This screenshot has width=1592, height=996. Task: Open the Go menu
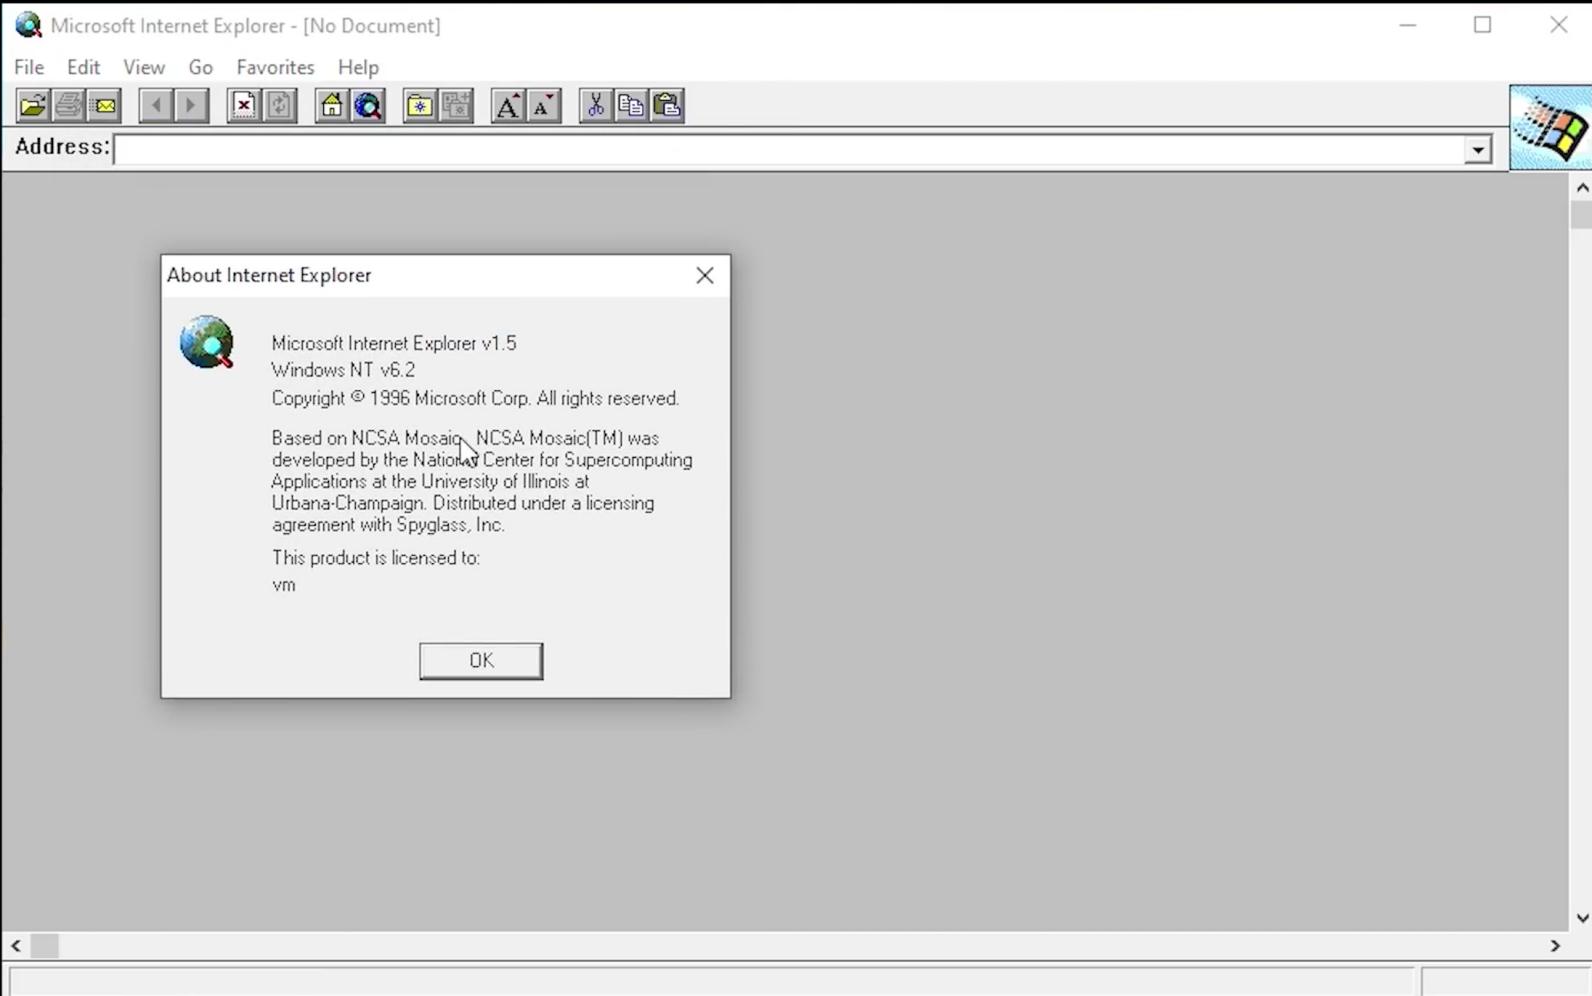pos(200,67)
